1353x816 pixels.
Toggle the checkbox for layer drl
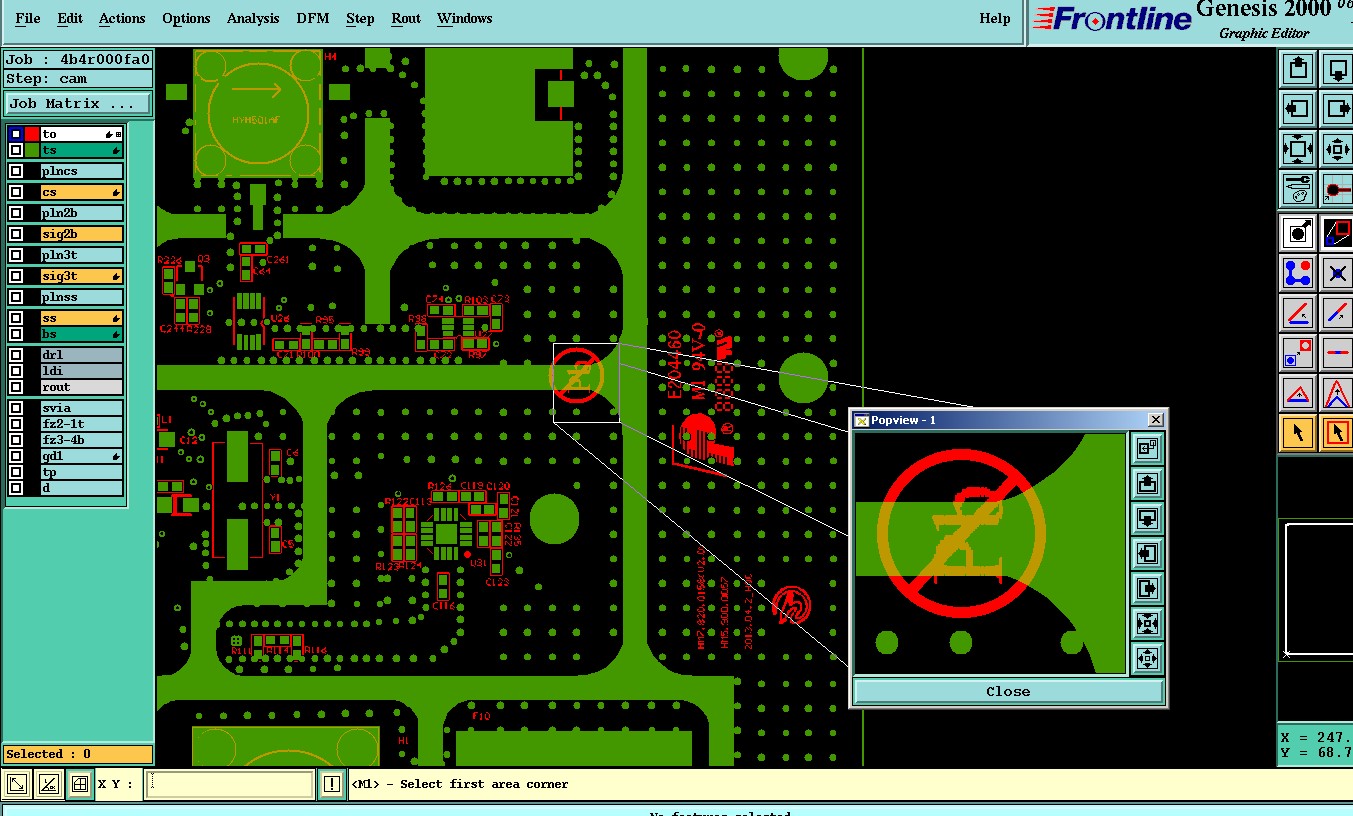pos(16,355)
